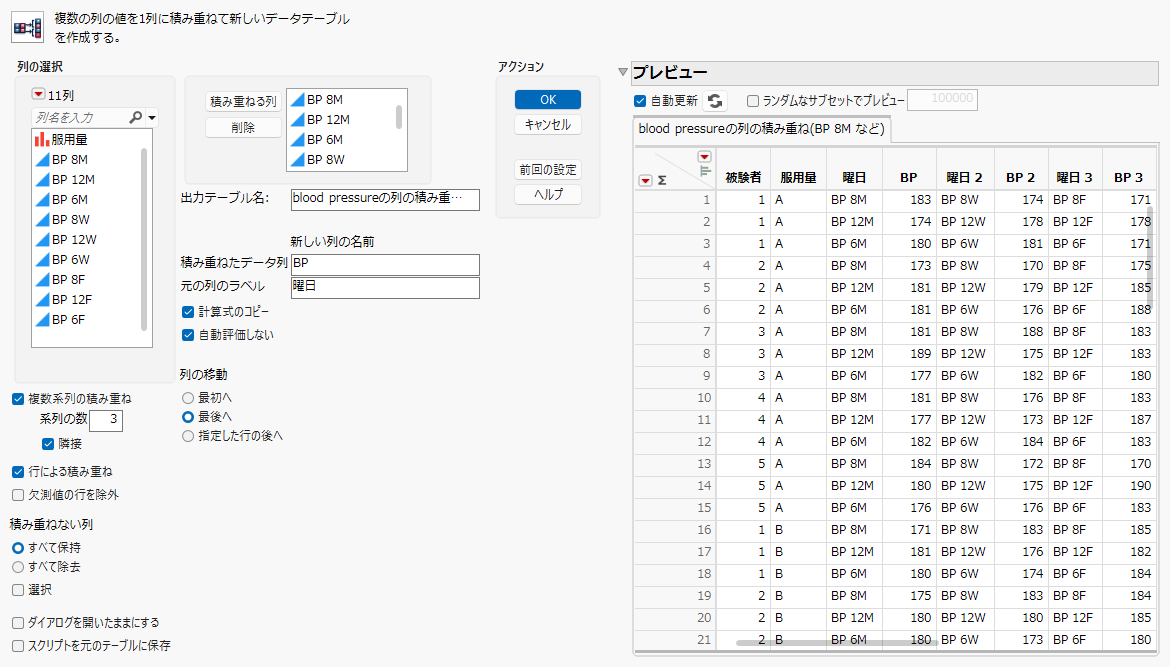Click the refresh preview icon
Image resolution: width=1170 pixels, height=667 pixels.
click(715, 101)
